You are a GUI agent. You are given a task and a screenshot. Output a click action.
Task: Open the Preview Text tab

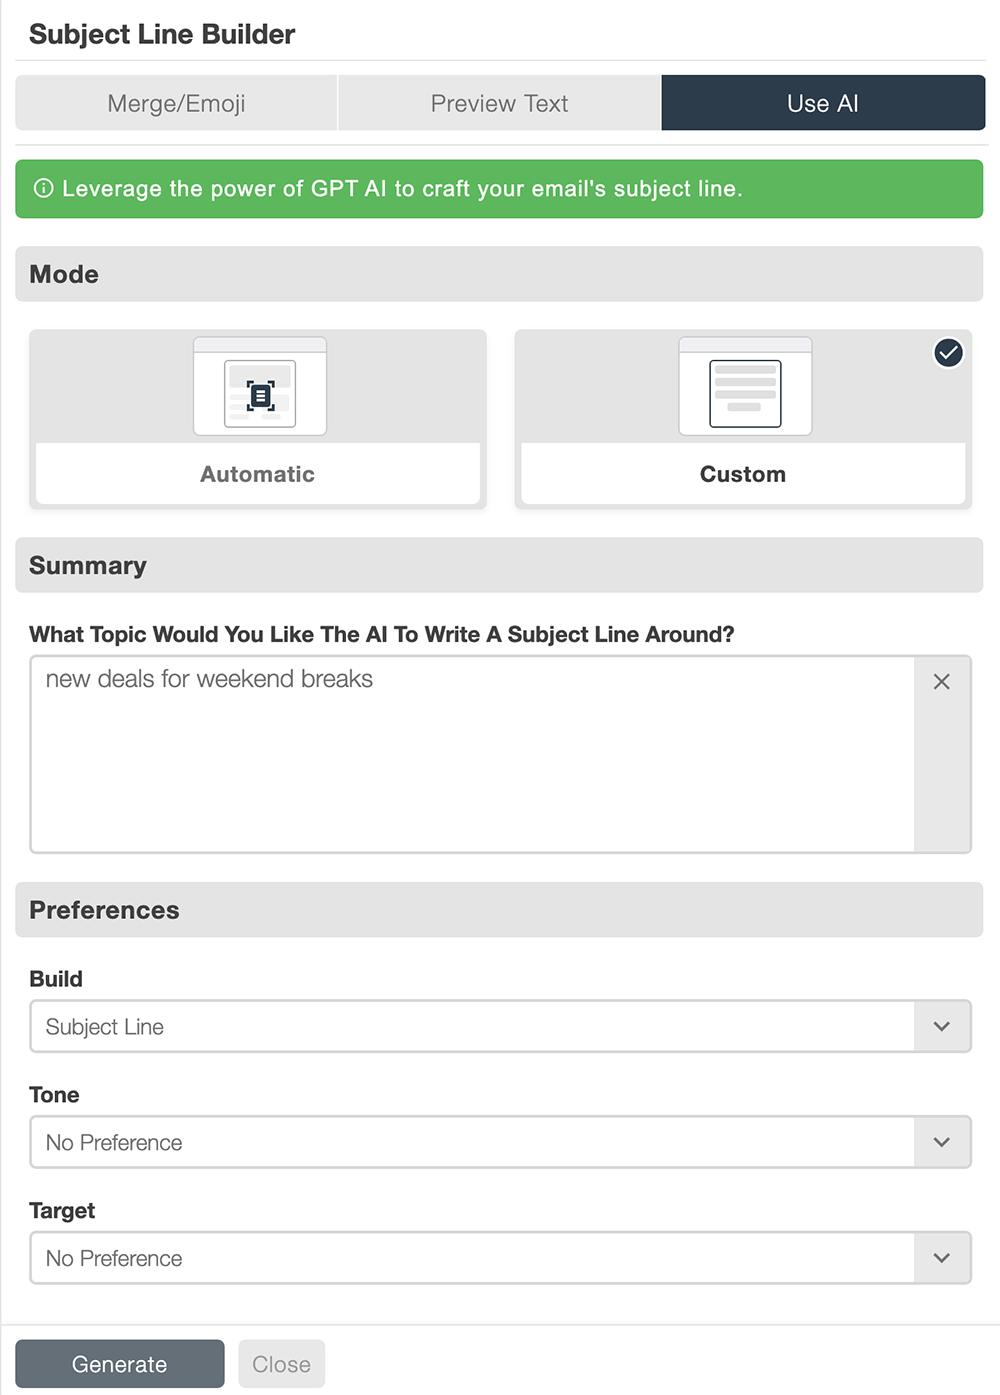pos(499,103)
